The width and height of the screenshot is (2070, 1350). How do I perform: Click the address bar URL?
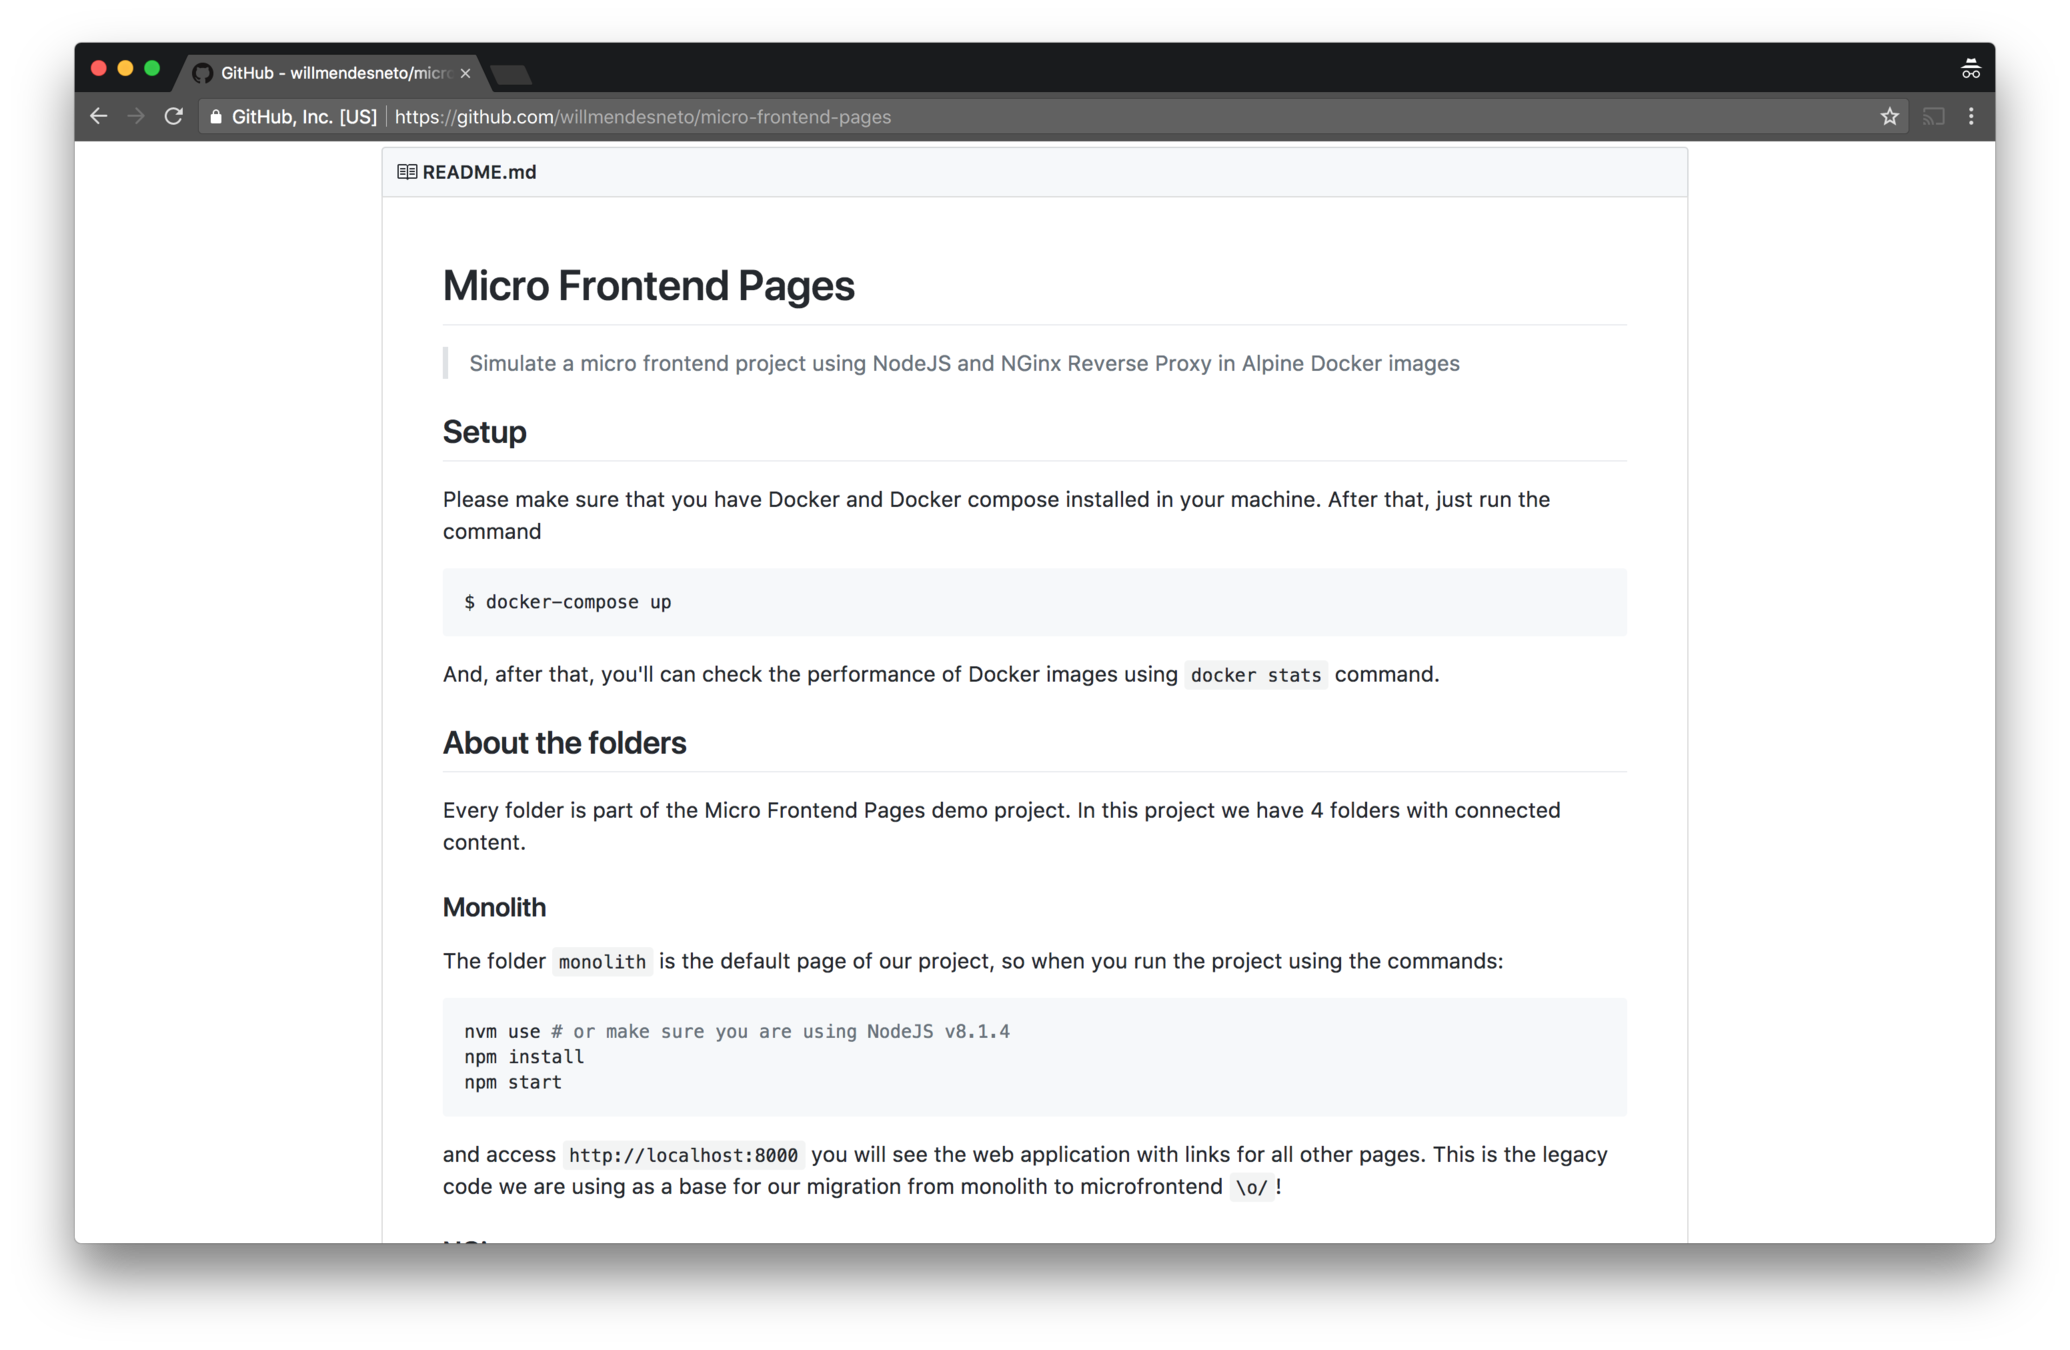[642, 117]
